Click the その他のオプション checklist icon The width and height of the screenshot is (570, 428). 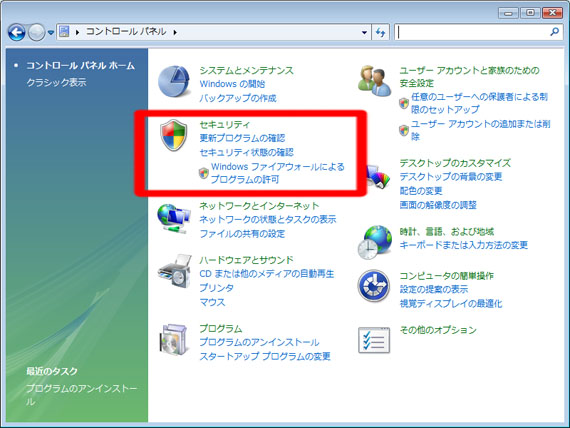[374, 340]
